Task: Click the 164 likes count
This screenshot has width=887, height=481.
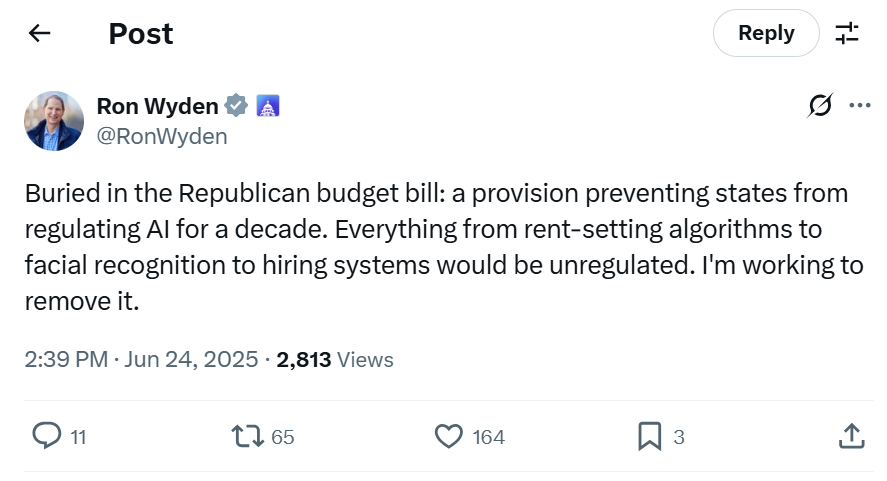Action: [488, 437]
